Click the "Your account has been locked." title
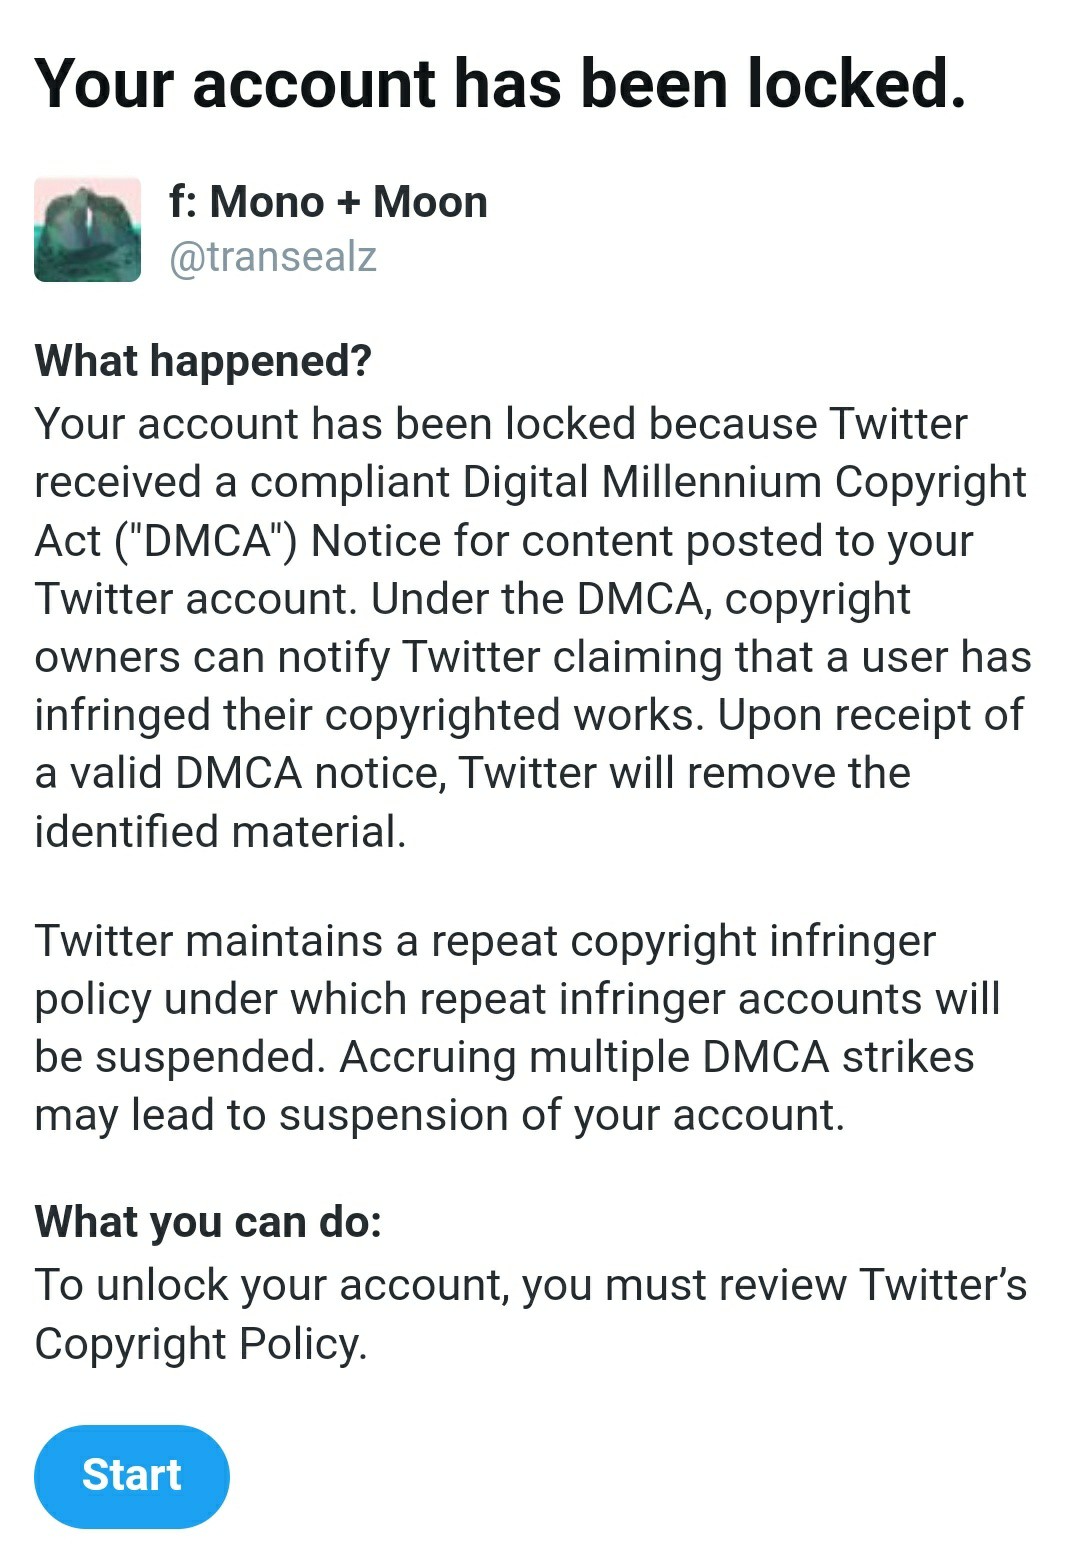Viewport: 1080px width, 1562px height. point(500,83)
